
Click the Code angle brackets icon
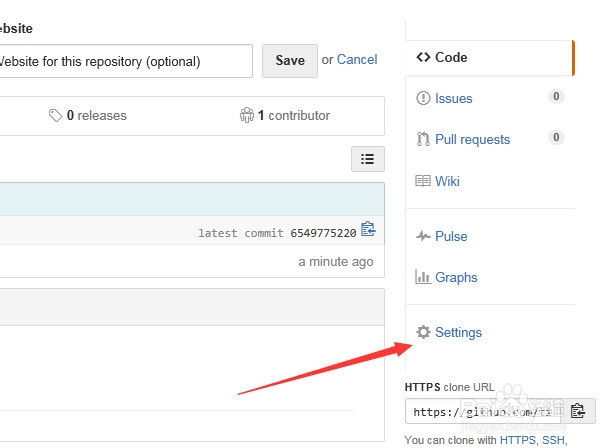pyautogui.click(x=423, y=57)
